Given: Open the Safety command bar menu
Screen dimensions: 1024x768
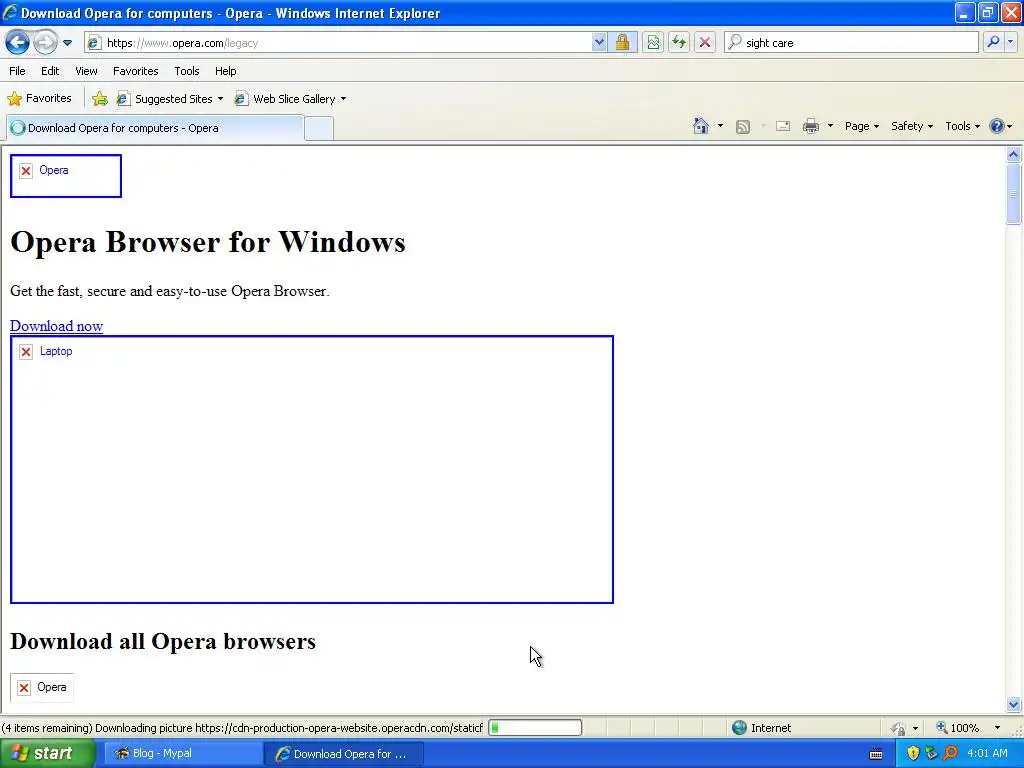Looking at the screenshot, I should tap(912, 126).
